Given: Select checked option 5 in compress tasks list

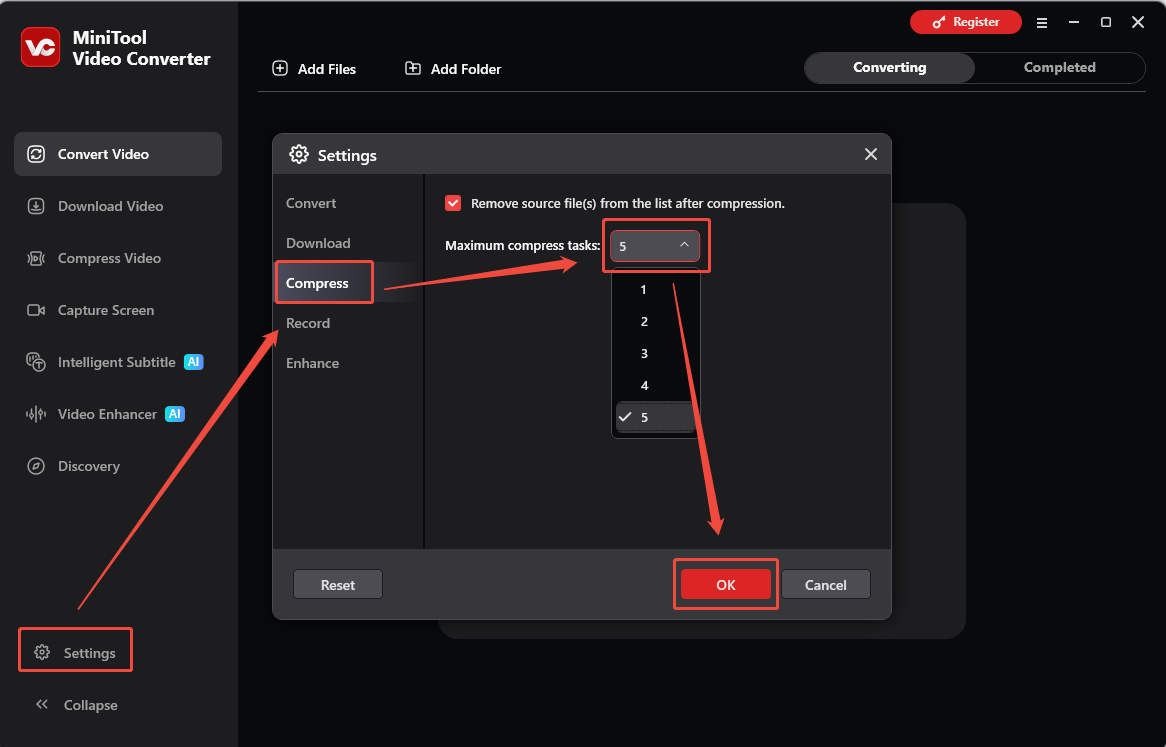Looking at the screenshot, I should [655, 417].
